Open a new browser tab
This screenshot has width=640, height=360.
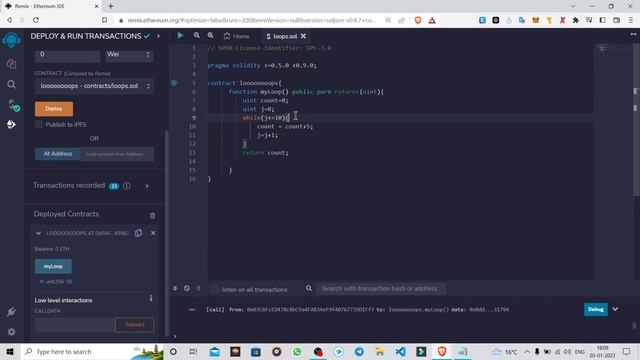coord(111,6)
